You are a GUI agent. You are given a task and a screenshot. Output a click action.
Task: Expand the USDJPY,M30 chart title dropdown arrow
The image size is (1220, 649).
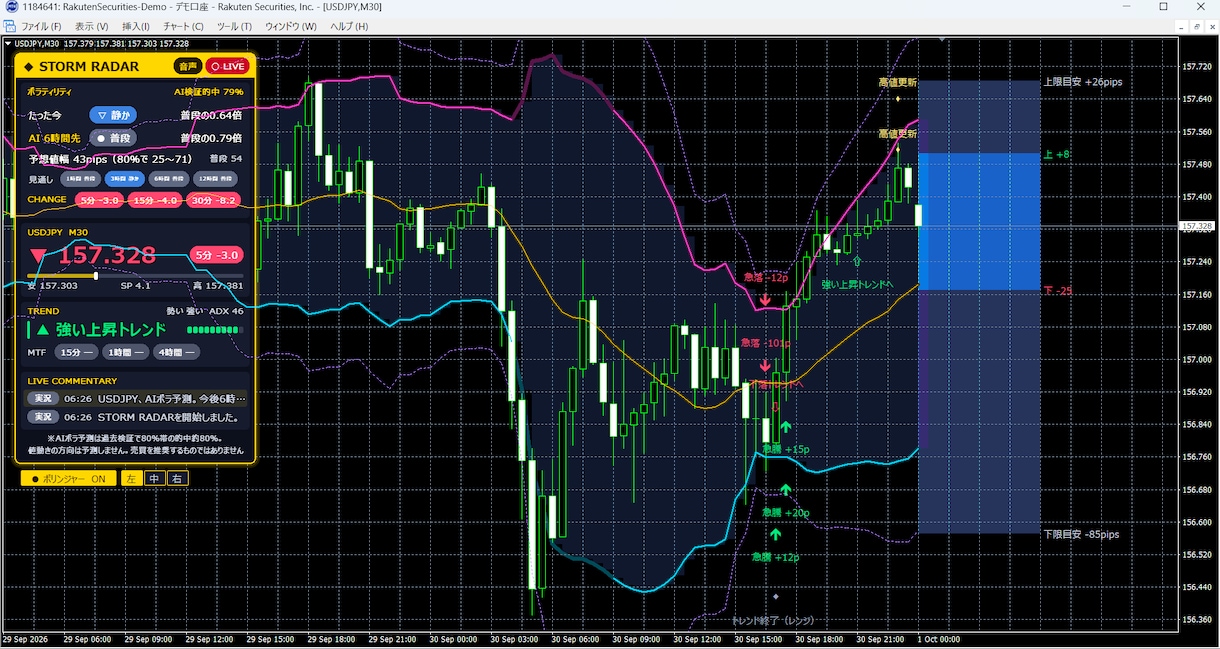(x=9, y=44)
